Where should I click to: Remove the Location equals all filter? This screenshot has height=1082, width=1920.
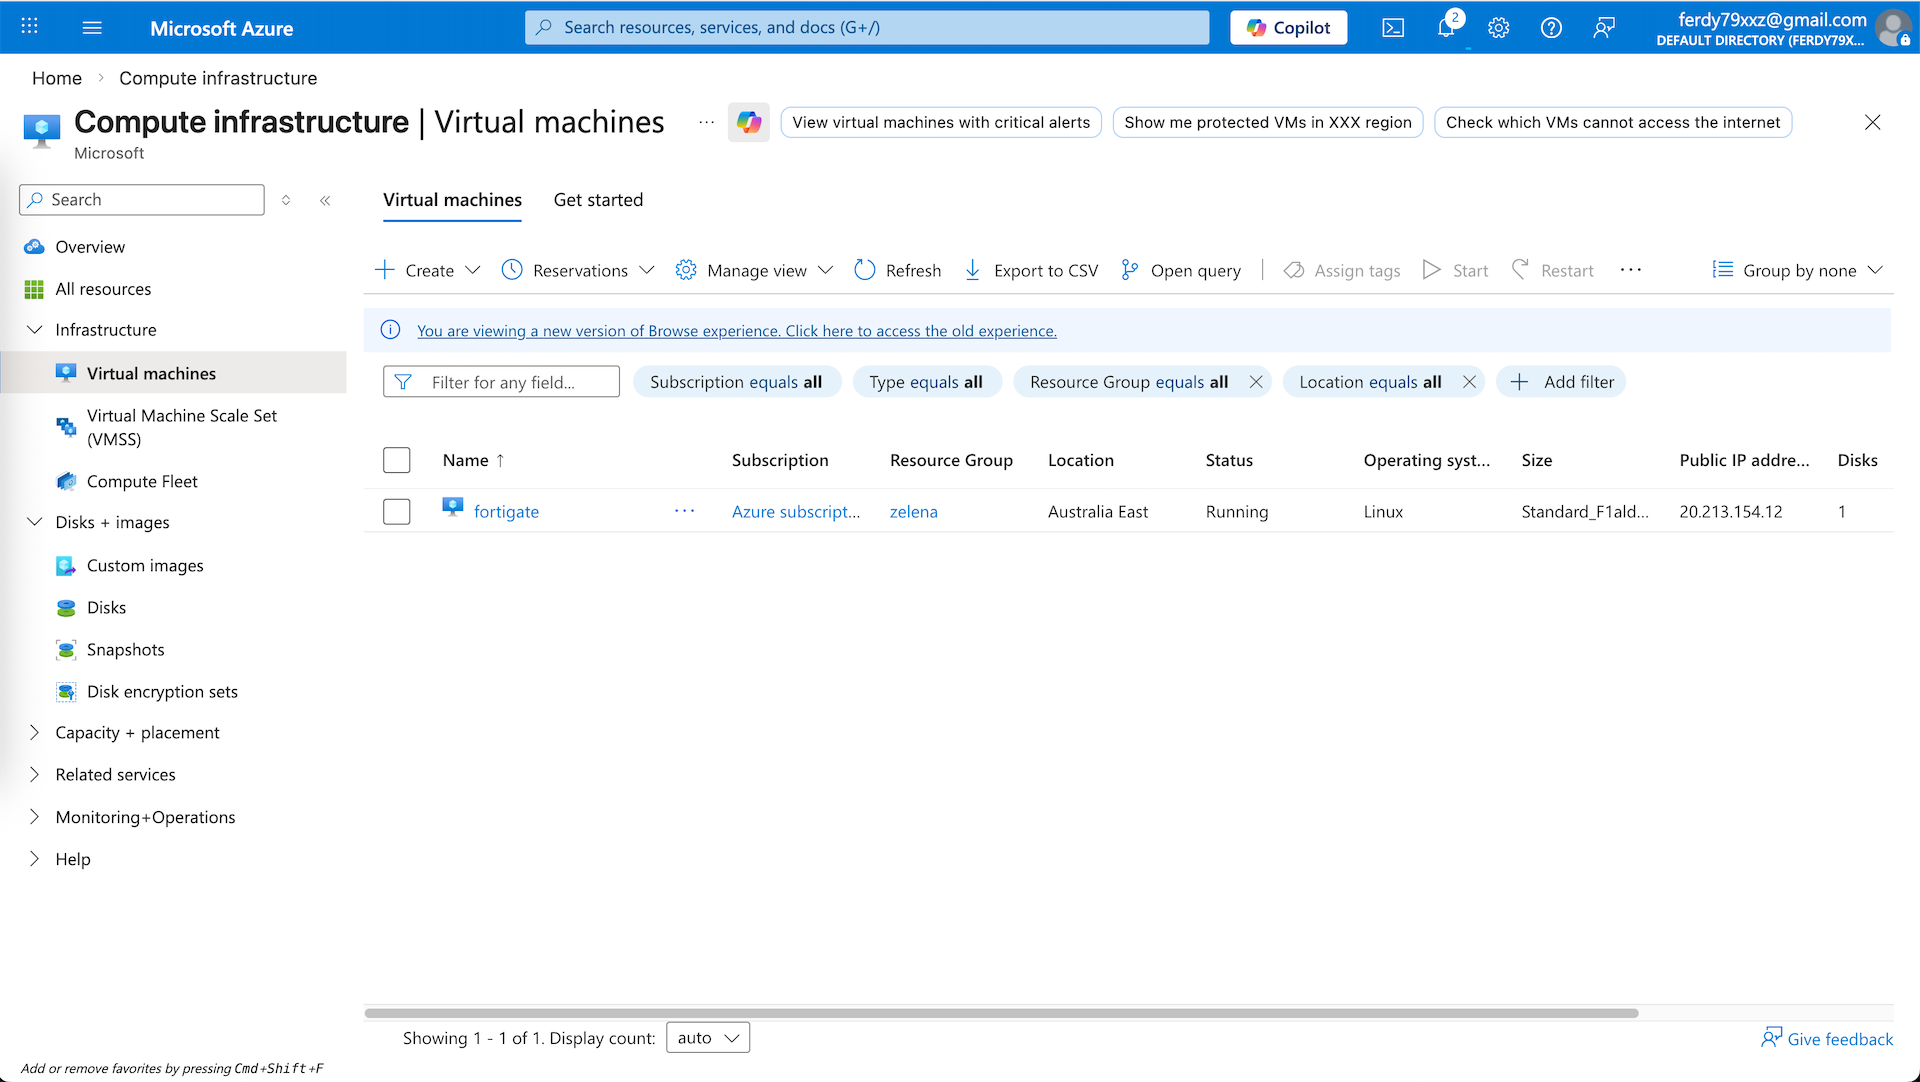click(x=1469, y=382)
